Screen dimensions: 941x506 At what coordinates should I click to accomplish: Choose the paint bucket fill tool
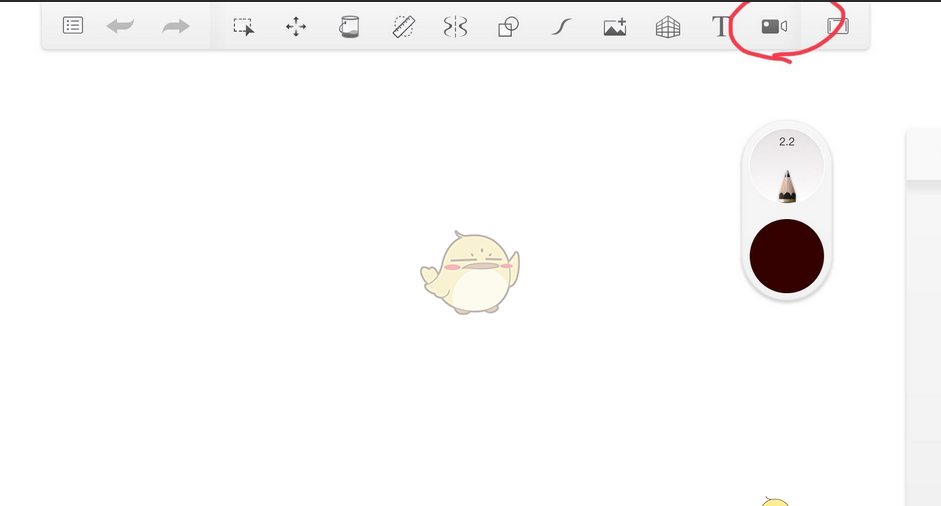pos(349,26)
